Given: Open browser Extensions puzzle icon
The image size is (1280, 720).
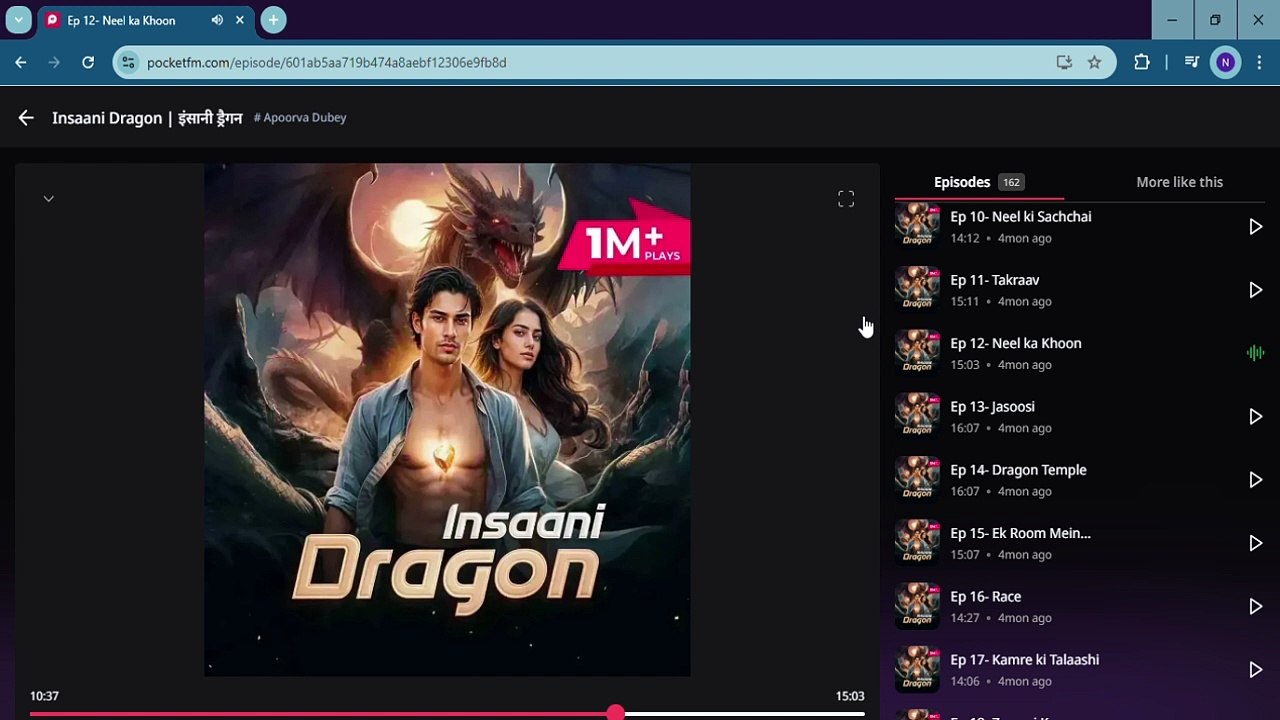Looking at the screenshot, I should (x=1141, y=62).
